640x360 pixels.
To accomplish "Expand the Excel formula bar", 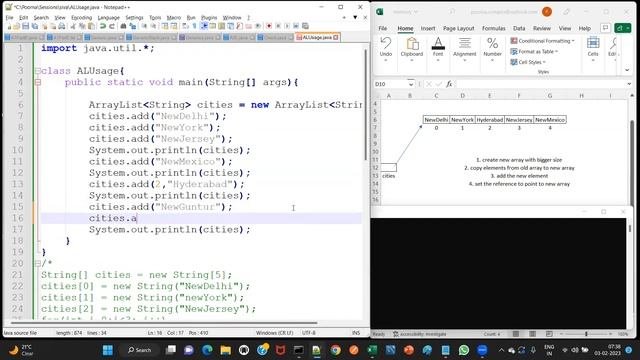I will pyautogui.click(x=629, y=84).
